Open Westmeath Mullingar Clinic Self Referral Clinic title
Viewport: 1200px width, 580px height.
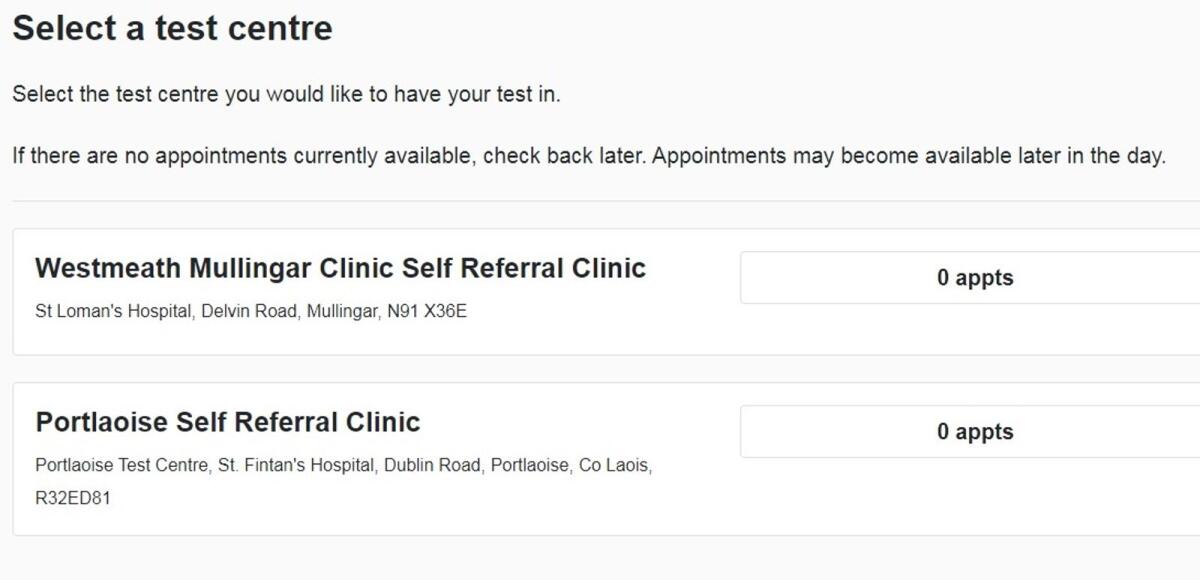340,268
